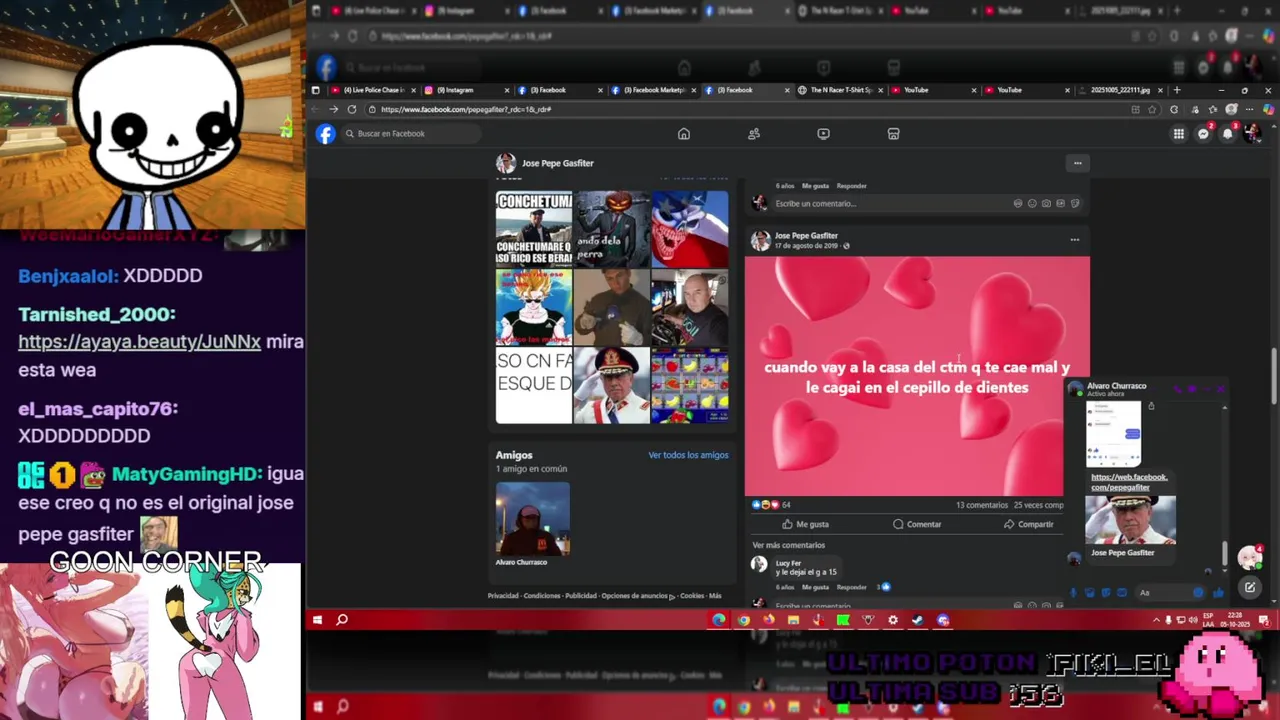The height and width of the screenshot is (720, 1280).
Task: Open Ver todos los amigos
Action: (x=688, y=455)
